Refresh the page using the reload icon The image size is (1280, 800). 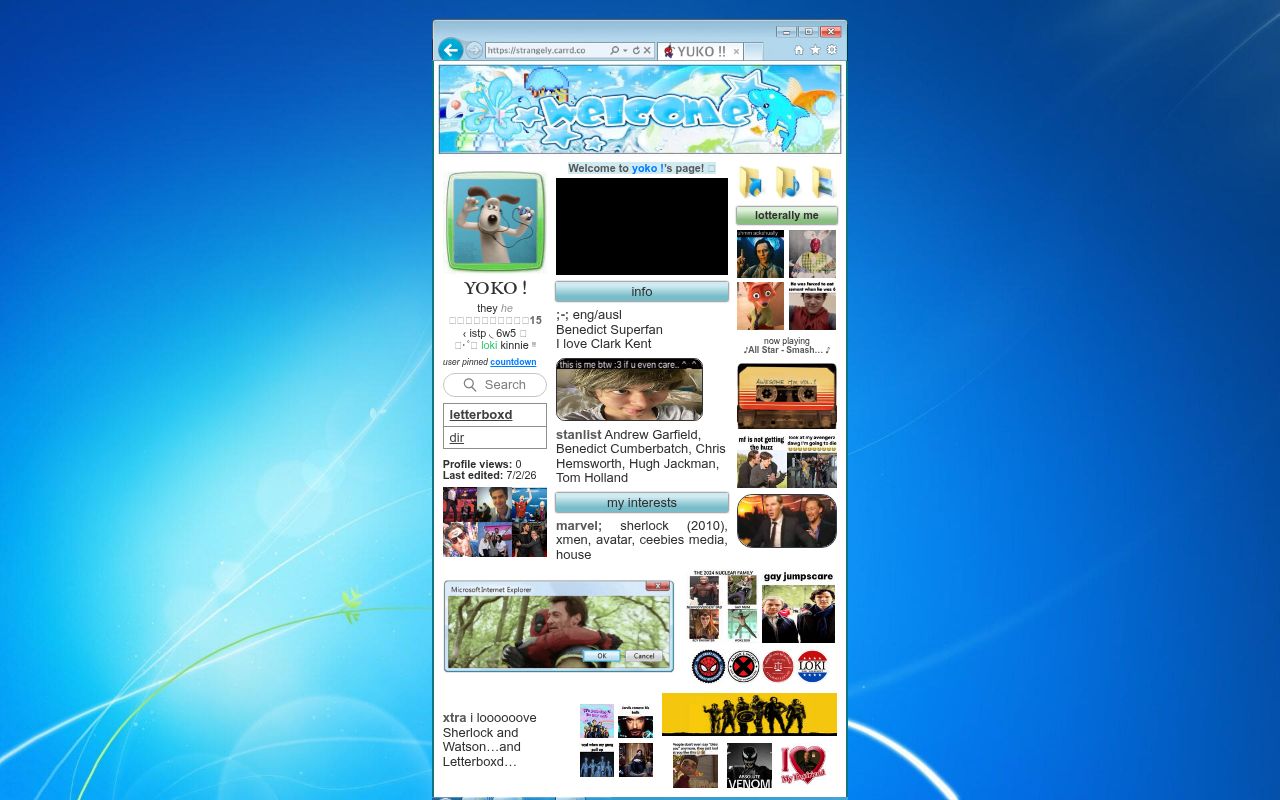(636, 50)
